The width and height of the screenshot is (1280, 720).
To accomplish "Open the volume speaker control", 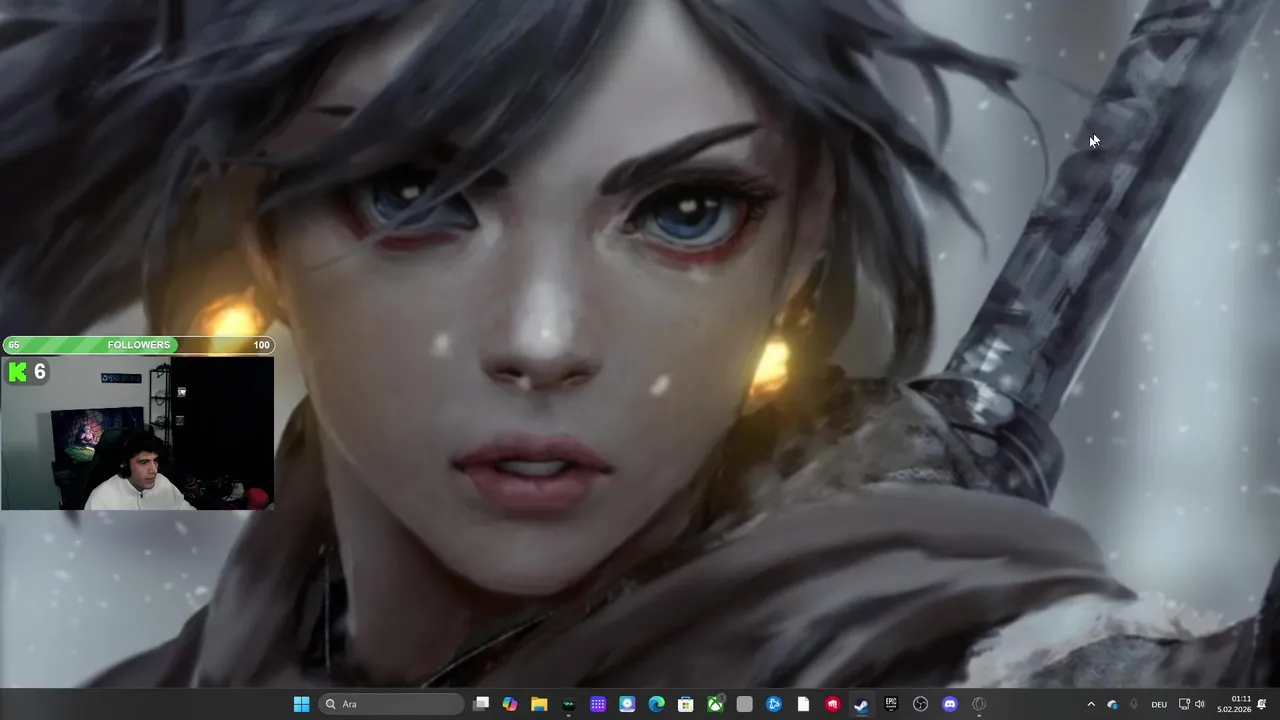I will click(x=1200, y=704).
